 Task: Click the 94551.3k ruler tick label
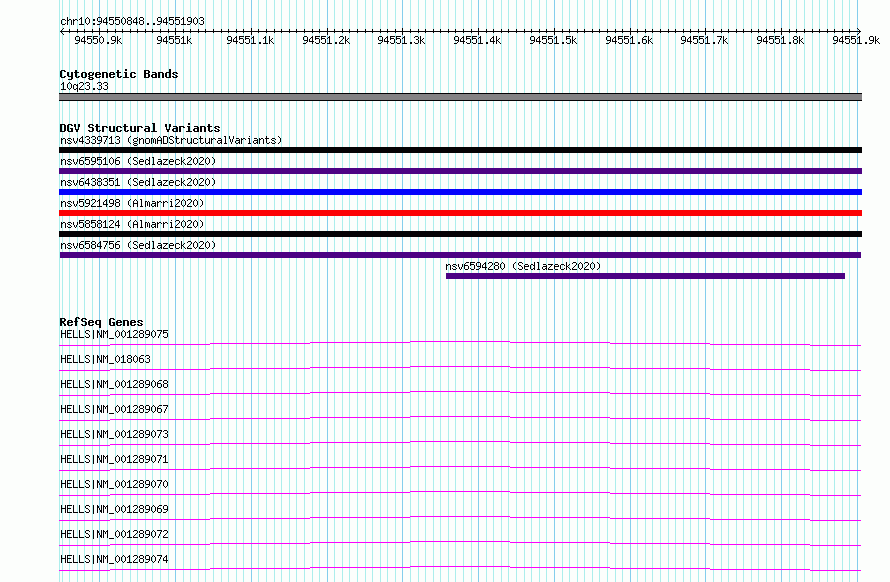coord(401,40)
